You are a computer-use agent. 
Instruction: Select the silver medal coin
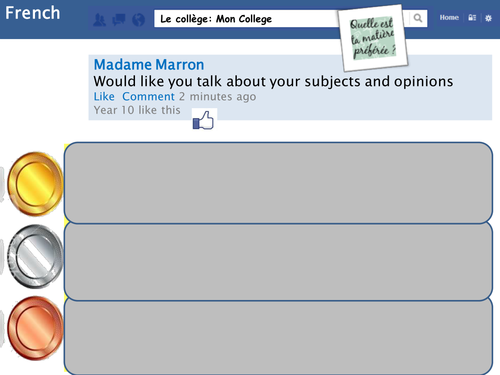[35, 256]
